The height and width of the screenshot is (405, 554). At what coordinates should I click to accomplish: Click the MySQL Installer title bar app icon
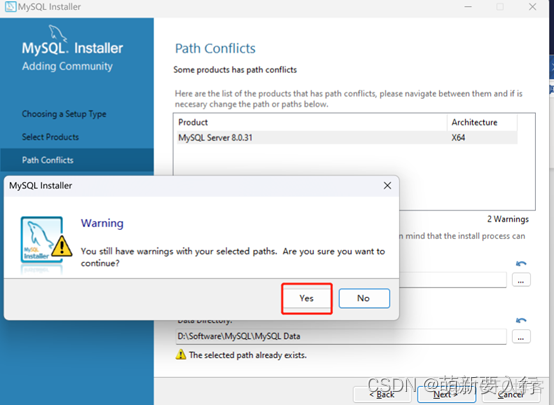click(11, 7)
